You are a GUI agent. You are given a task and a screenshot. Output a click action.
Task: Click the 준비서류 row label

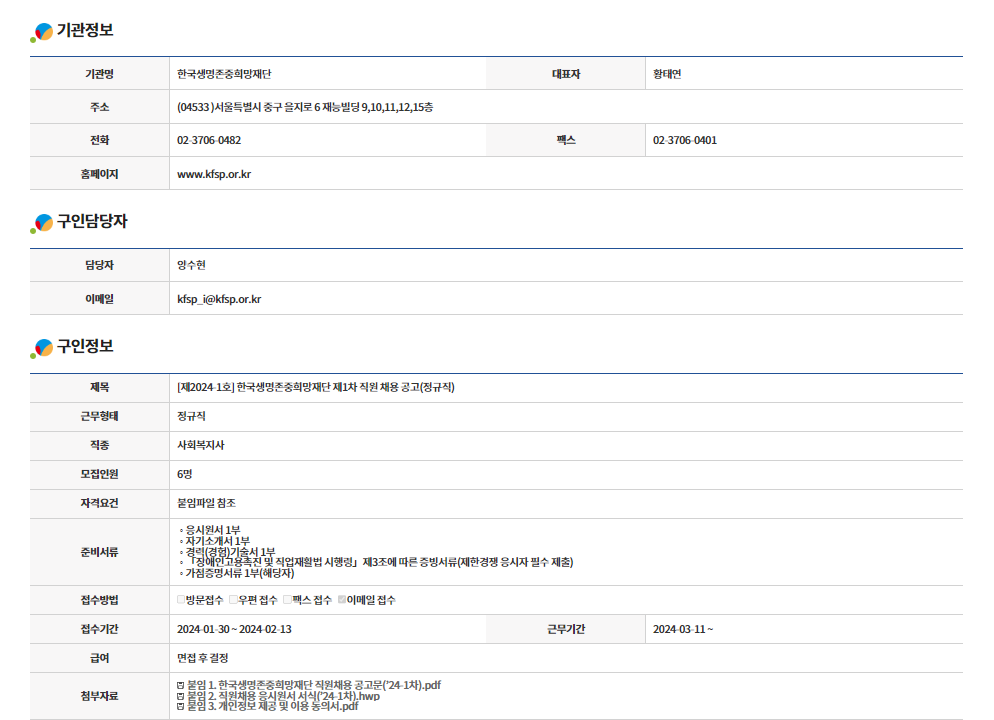pos(100,552)
